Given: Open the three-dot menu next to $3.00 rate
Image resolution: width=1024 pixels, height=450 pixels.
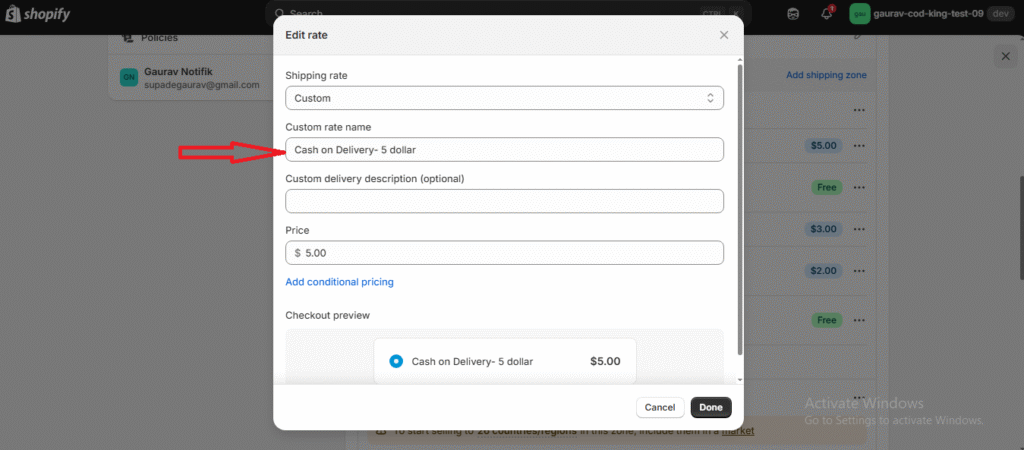Looking at the screenshot, I should tap(858, 229).
